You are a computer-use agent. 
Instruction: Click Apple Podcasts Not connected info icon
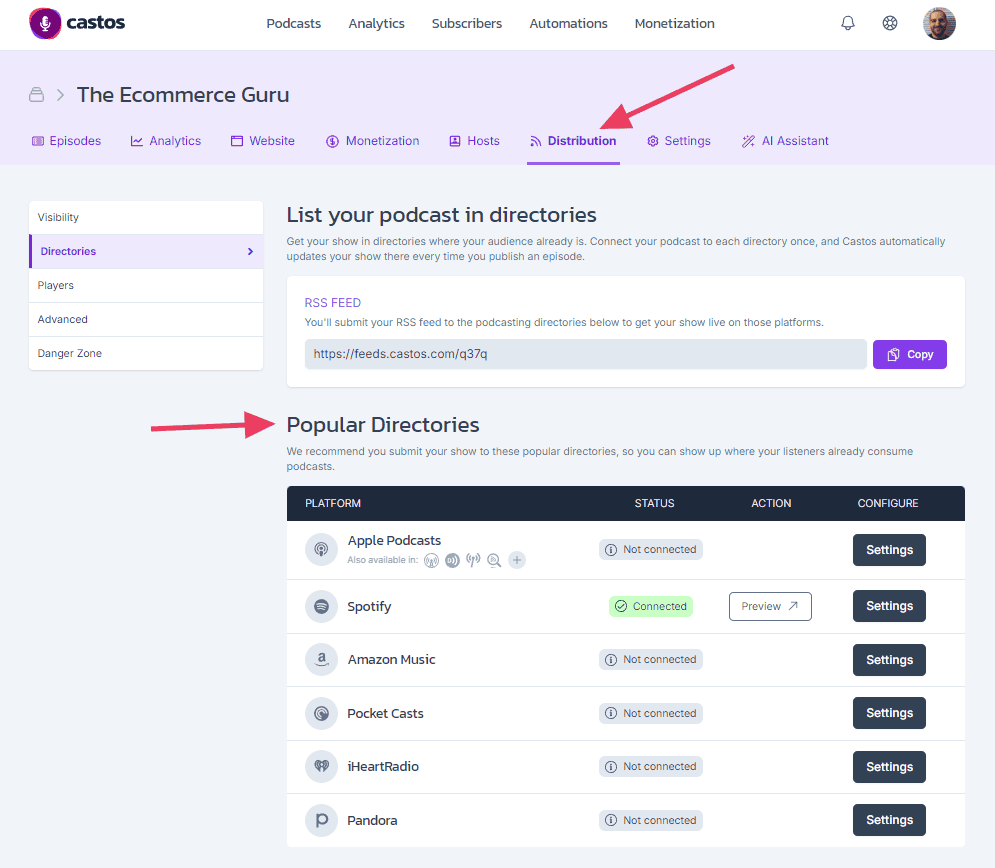pyautogui.click(x=611, y=550)
